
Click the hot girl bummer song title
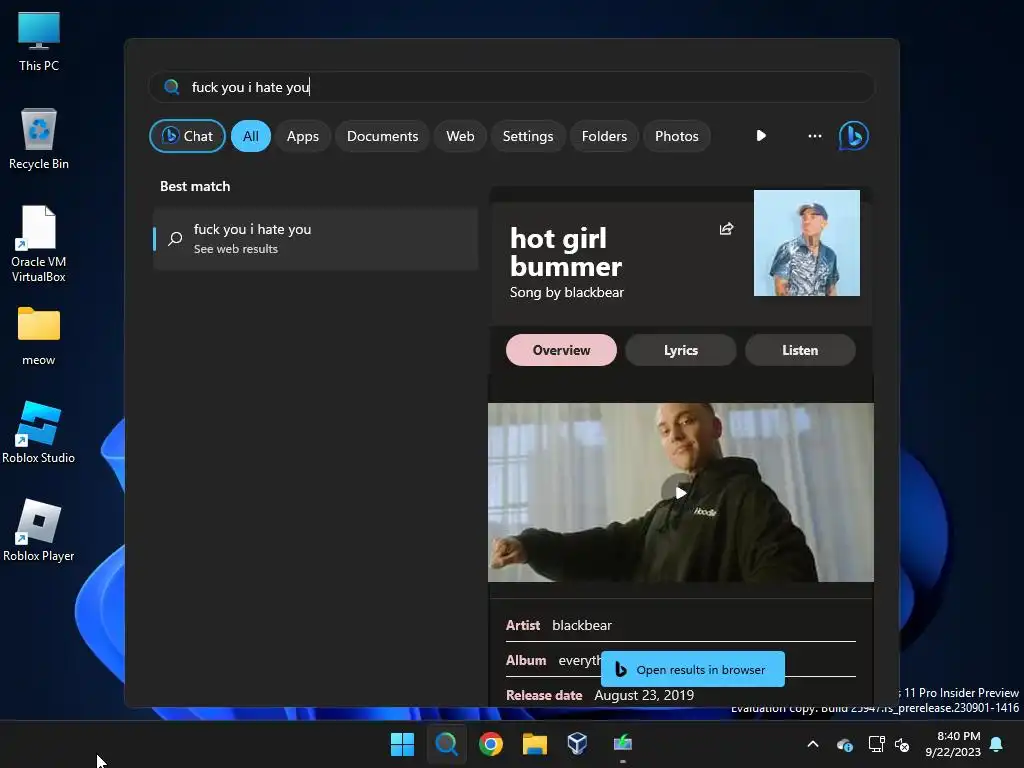click(x=566, y=252)
